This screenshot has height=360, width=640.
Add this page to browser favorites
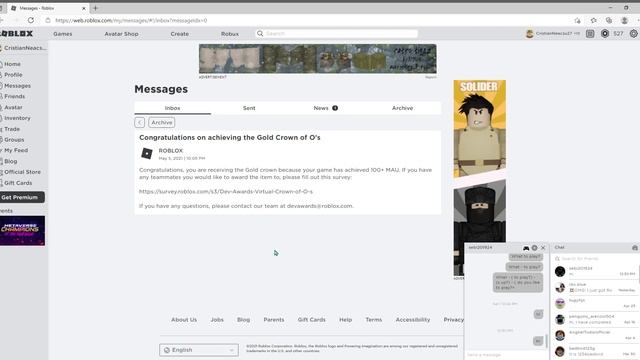click(x=578, y=20)
